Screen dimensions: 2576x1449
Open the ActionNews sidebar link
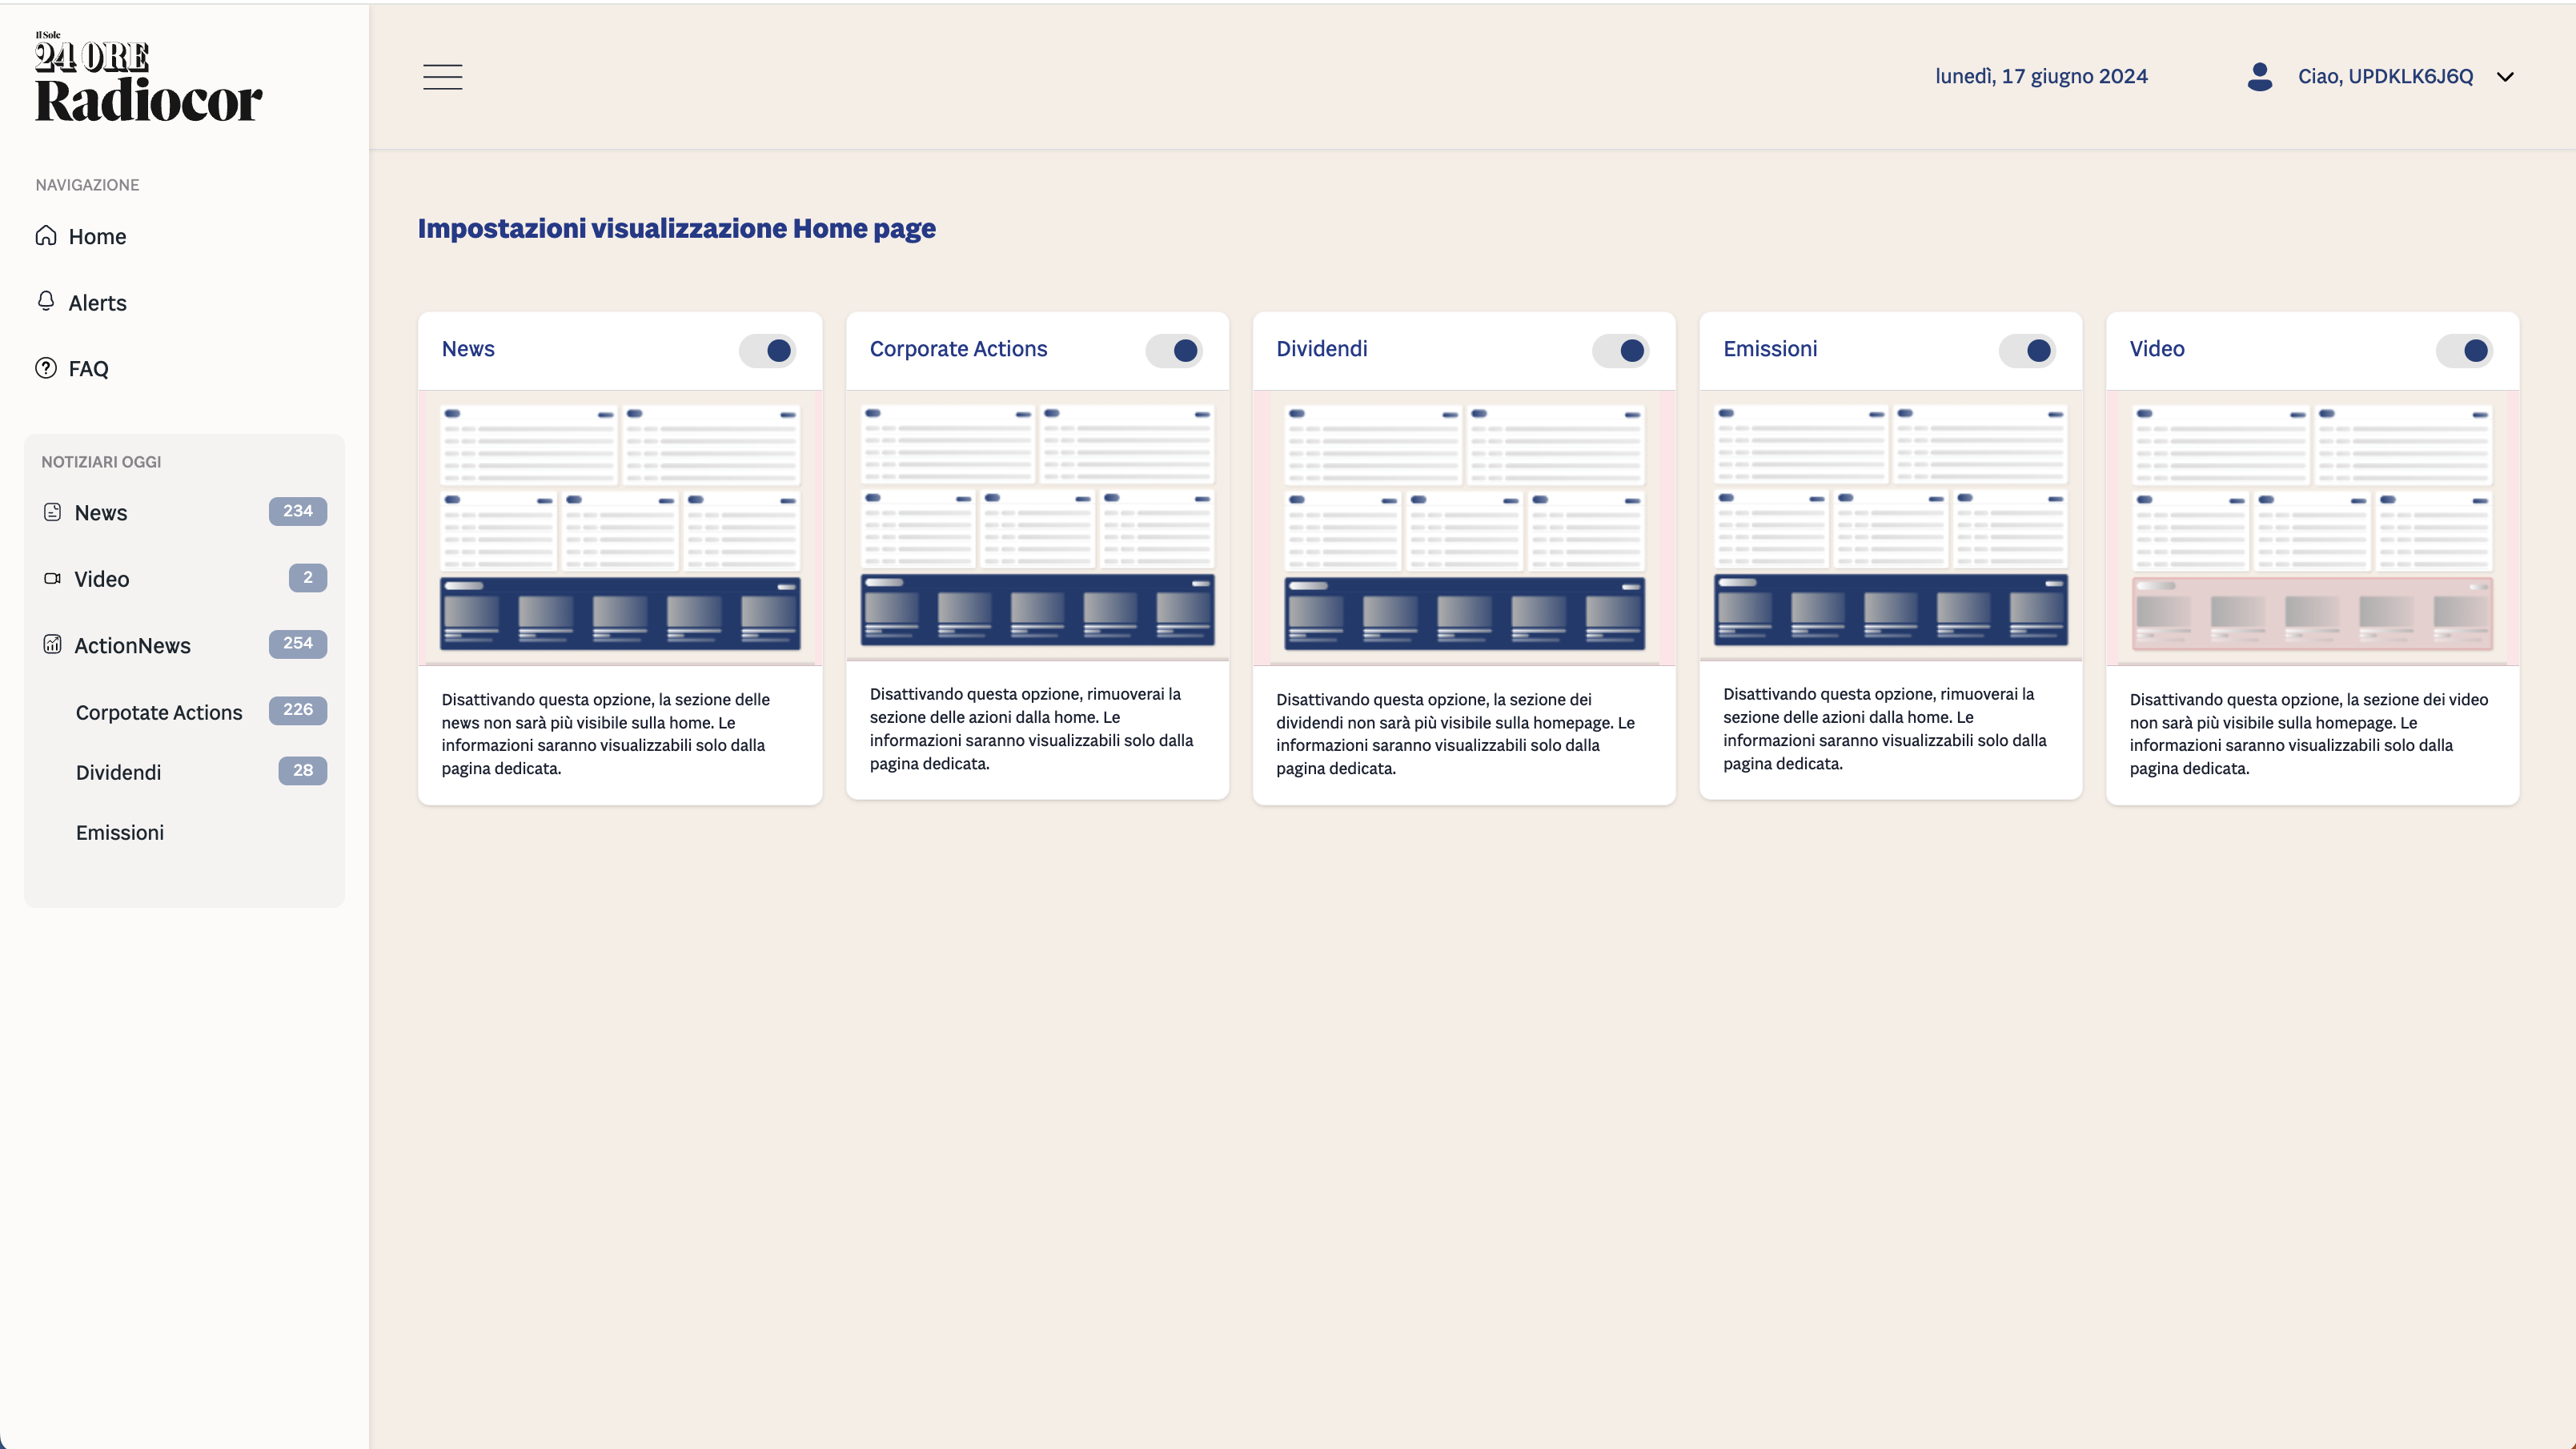(x=132, y=645)
